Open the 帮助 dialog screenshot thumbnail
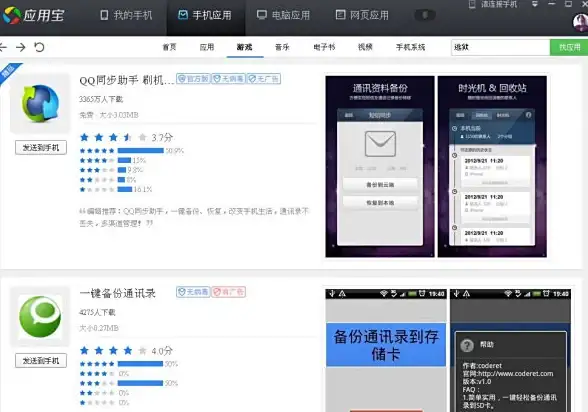 point(510,350)
